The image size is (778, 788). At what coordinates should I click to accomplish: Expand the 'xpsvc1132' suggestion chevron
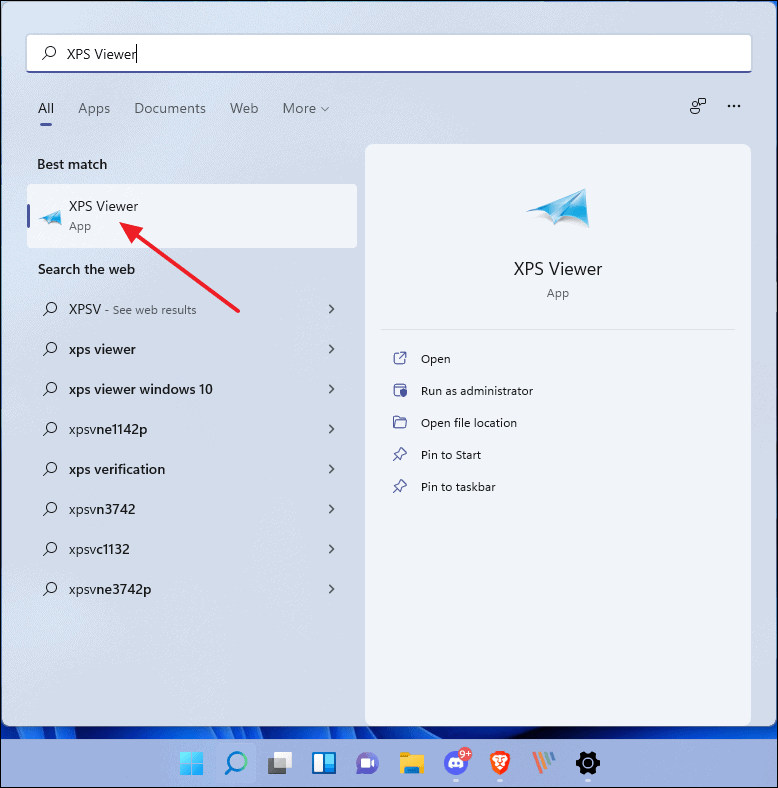click(x=331, y=549)
